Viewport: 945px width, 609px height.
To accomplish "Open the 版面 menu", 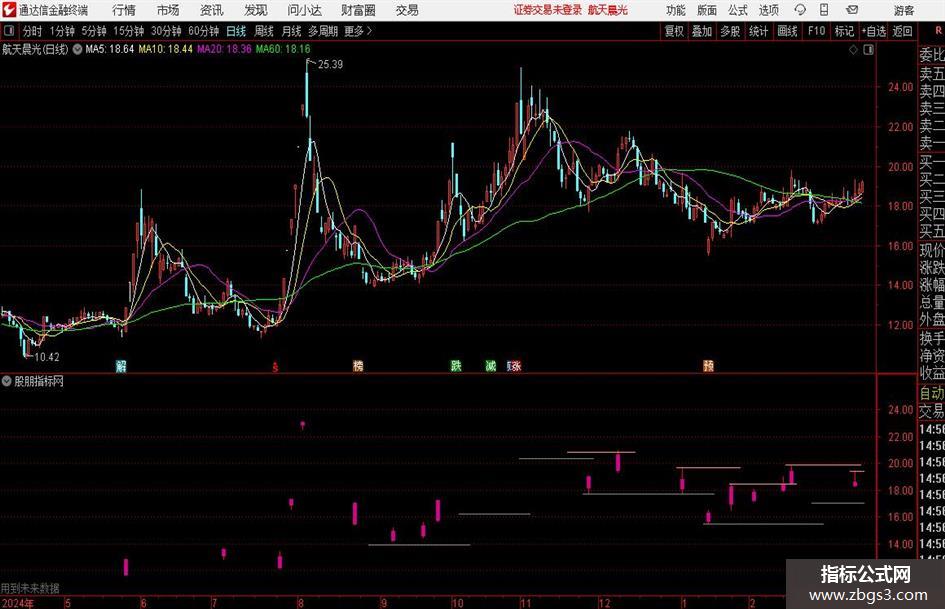I will coord(707,10).
